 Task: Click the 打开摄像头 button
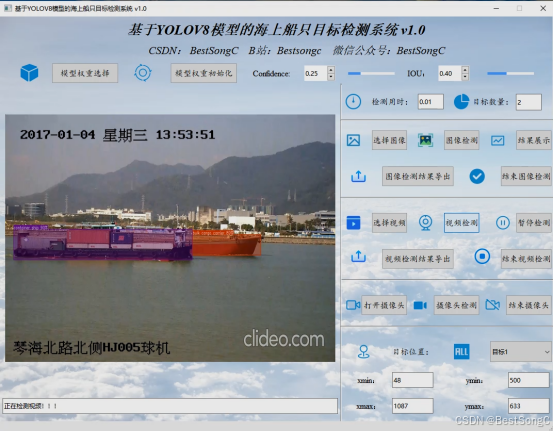(x=384, y=305)
